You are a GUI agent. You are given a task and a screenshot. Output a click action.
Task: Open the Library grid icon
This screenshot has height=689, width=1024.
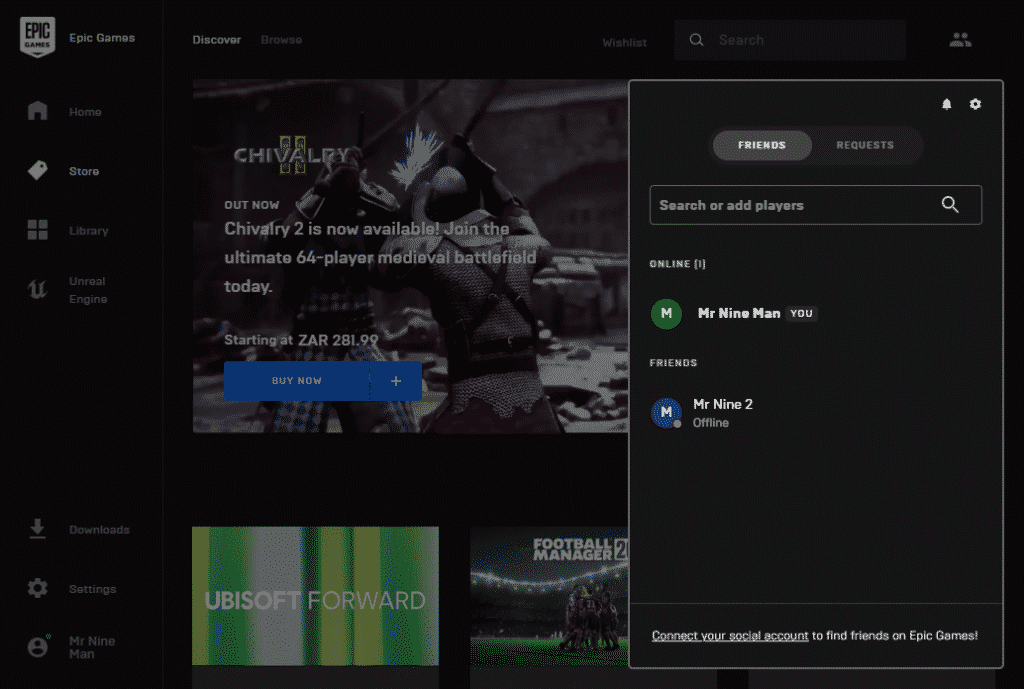(x=37, y=230)
